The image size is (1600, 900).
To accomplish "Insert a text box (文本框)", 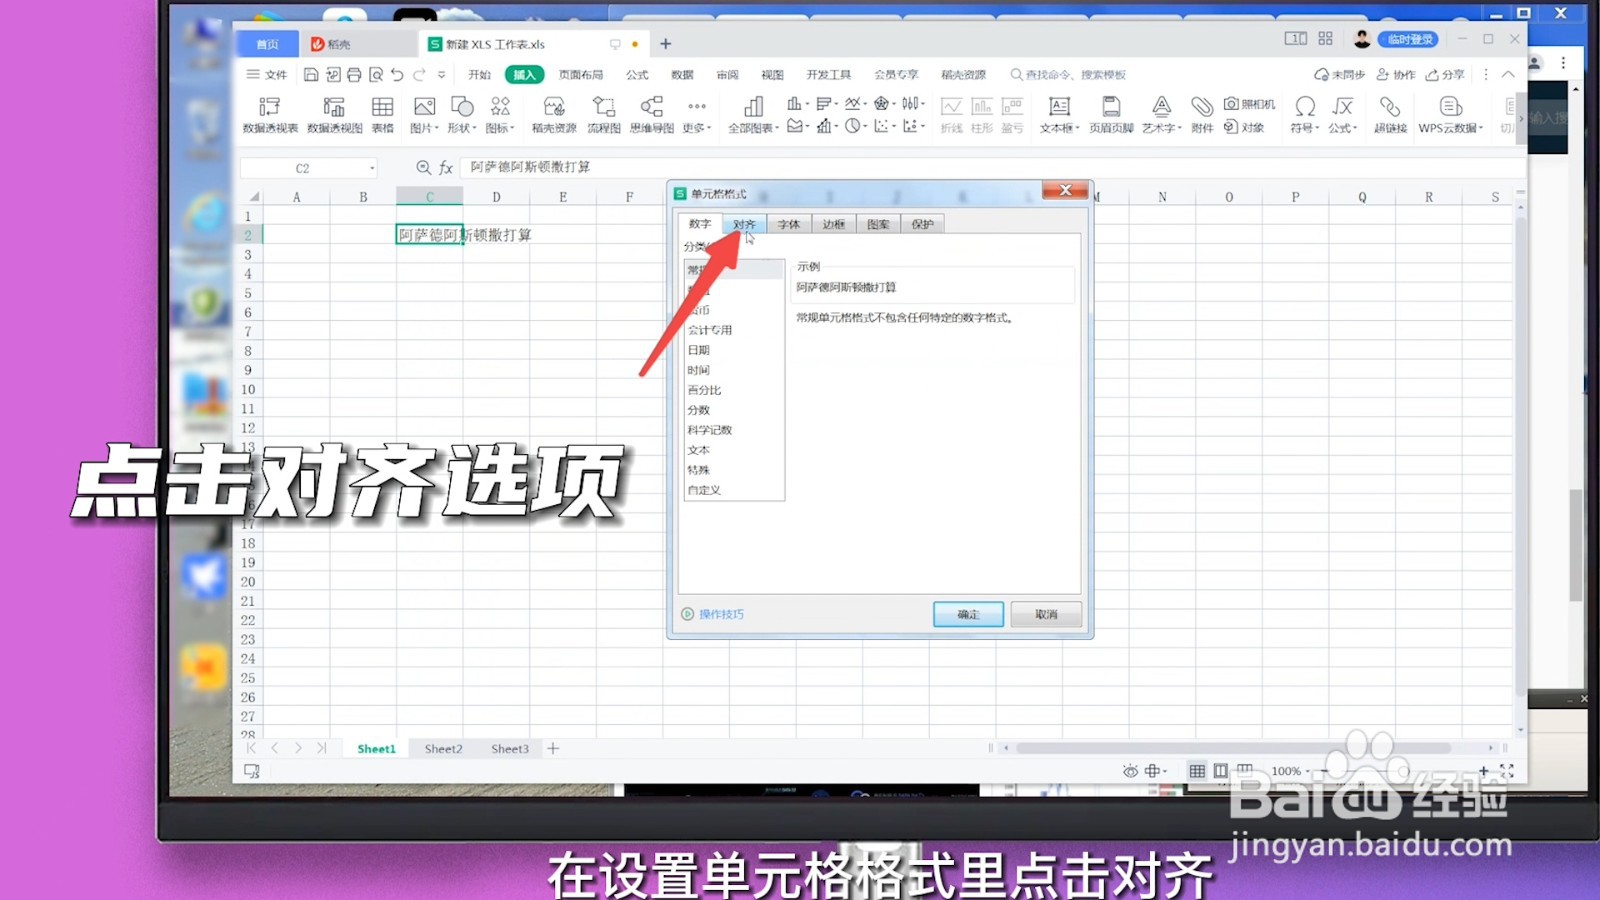I will pyautogui.click(x=1059, y=115).
